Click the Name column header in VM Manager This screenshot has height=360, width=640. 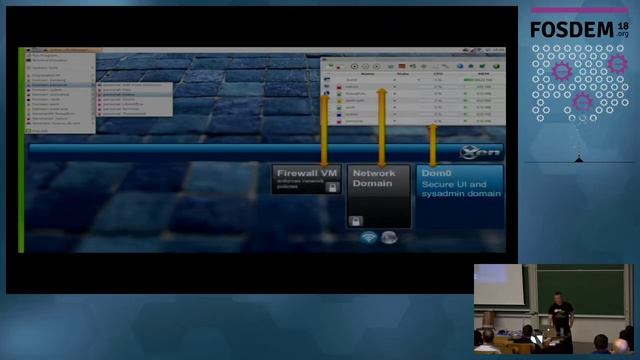368,73
